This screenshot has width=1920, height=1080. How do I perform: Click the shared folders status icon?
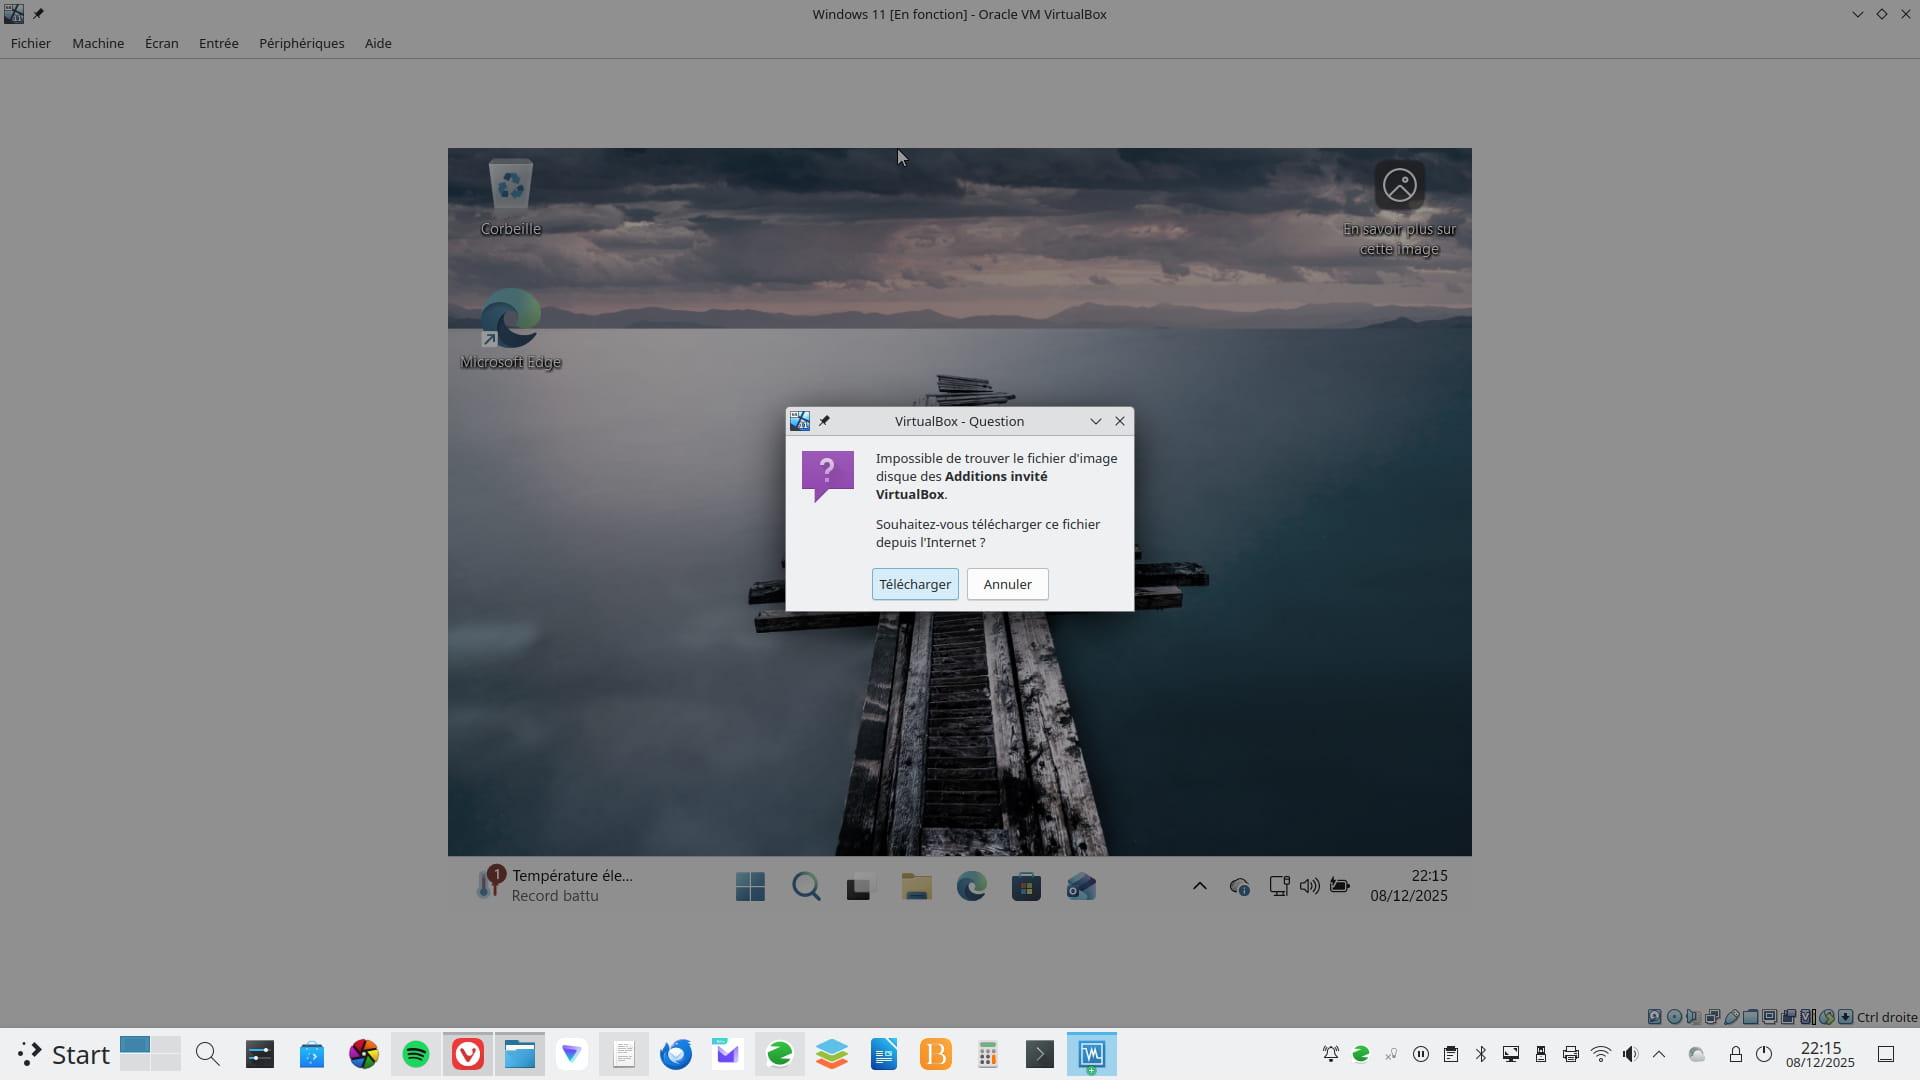(1750, 1017)
